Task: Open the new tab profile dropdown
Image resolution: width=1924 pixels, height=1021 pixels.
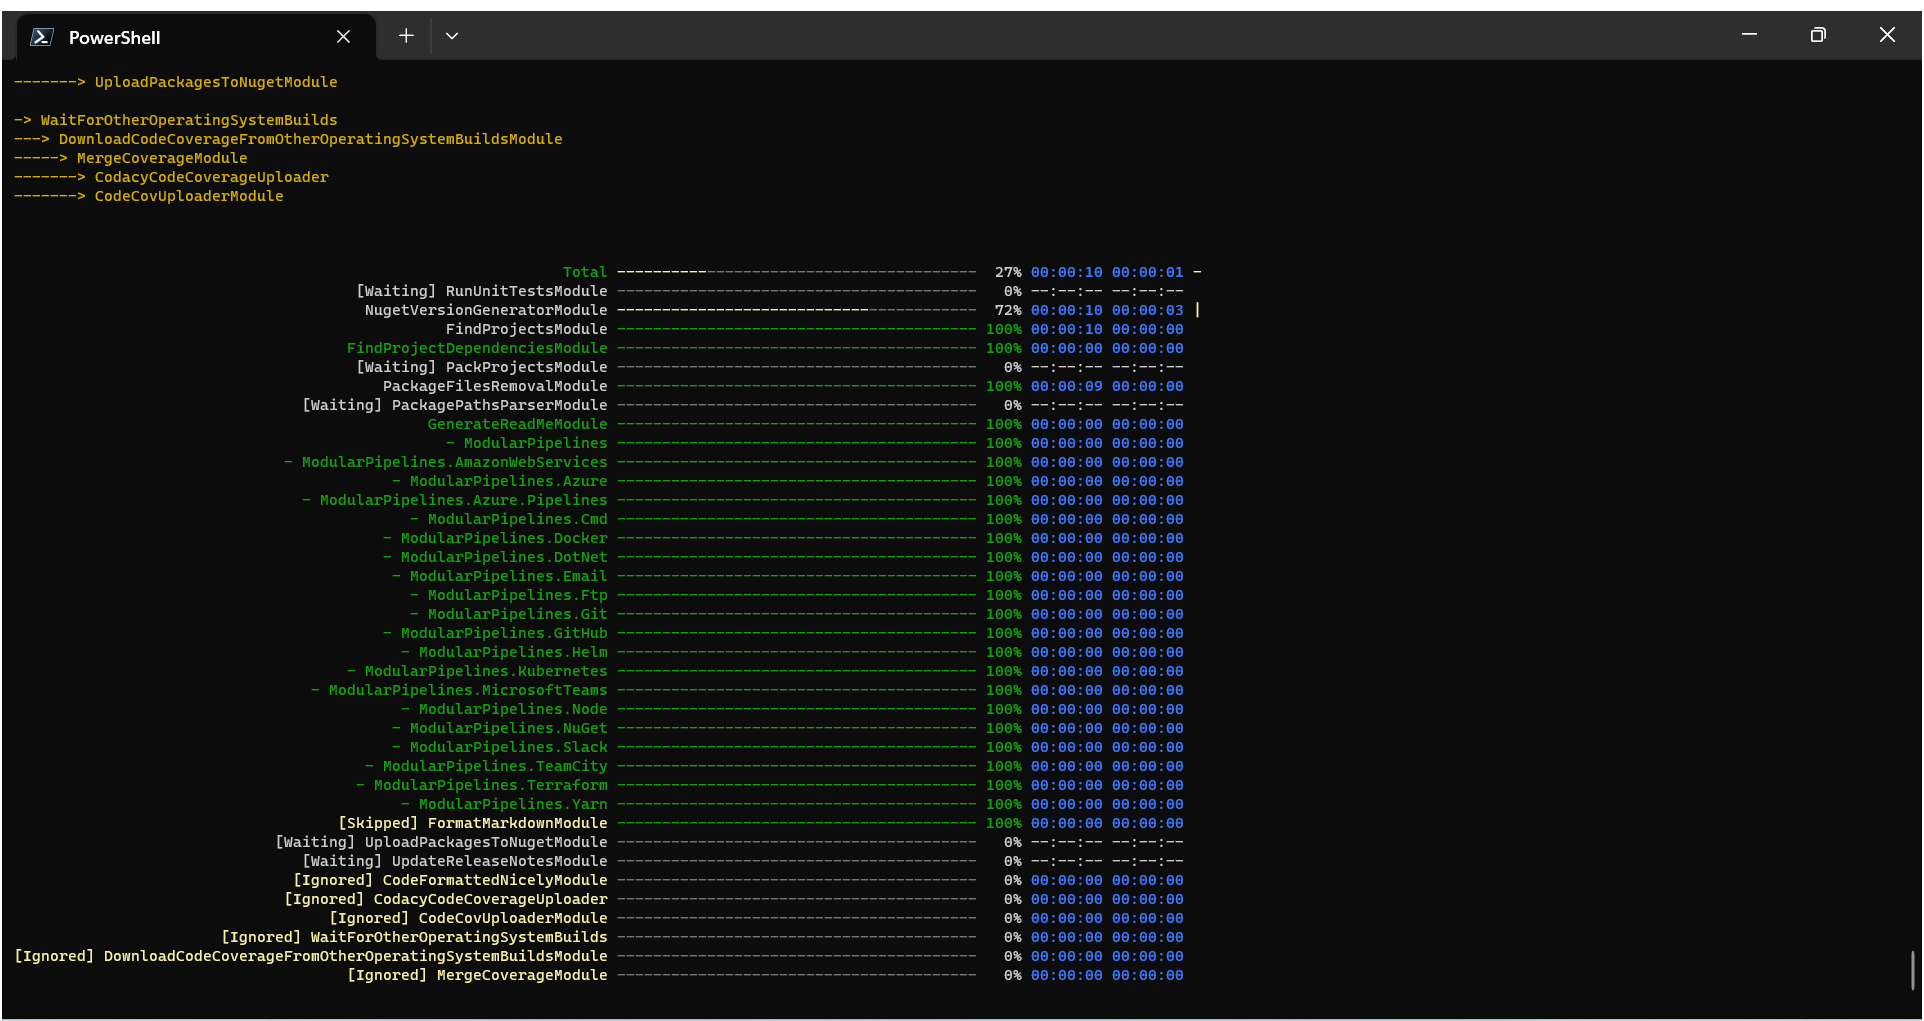Action: tap(452, 36)
